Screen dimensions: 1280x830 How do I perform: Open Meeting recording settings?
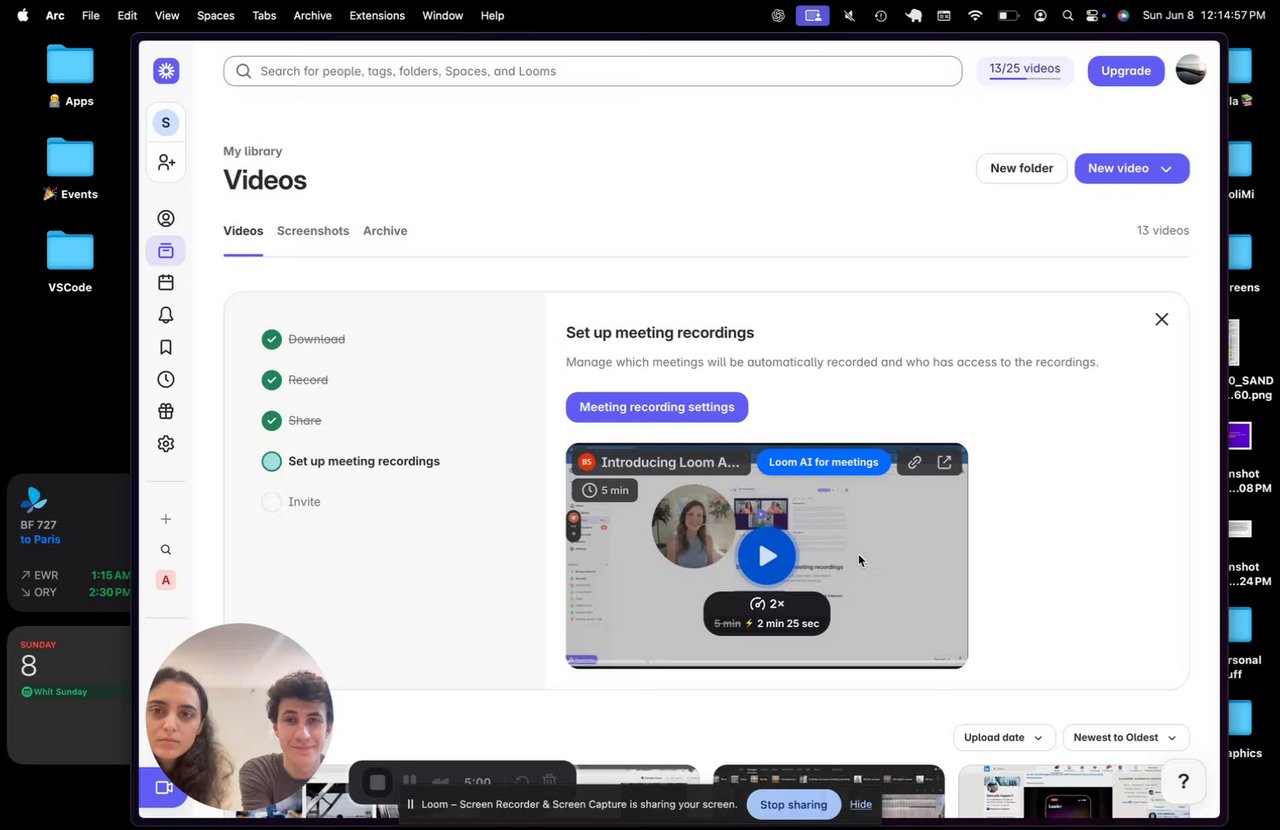[x=657, y=407]
